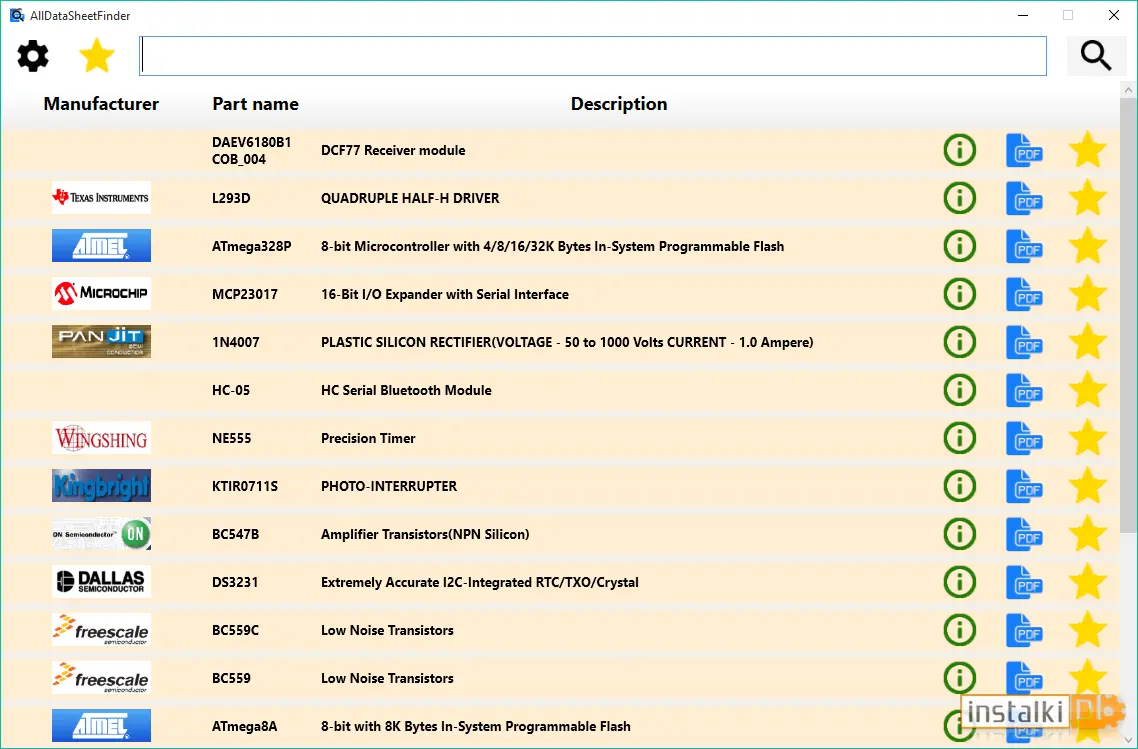
Task: Select 'HC Serial Bluetooth Module' text
Action: [406, 390]
